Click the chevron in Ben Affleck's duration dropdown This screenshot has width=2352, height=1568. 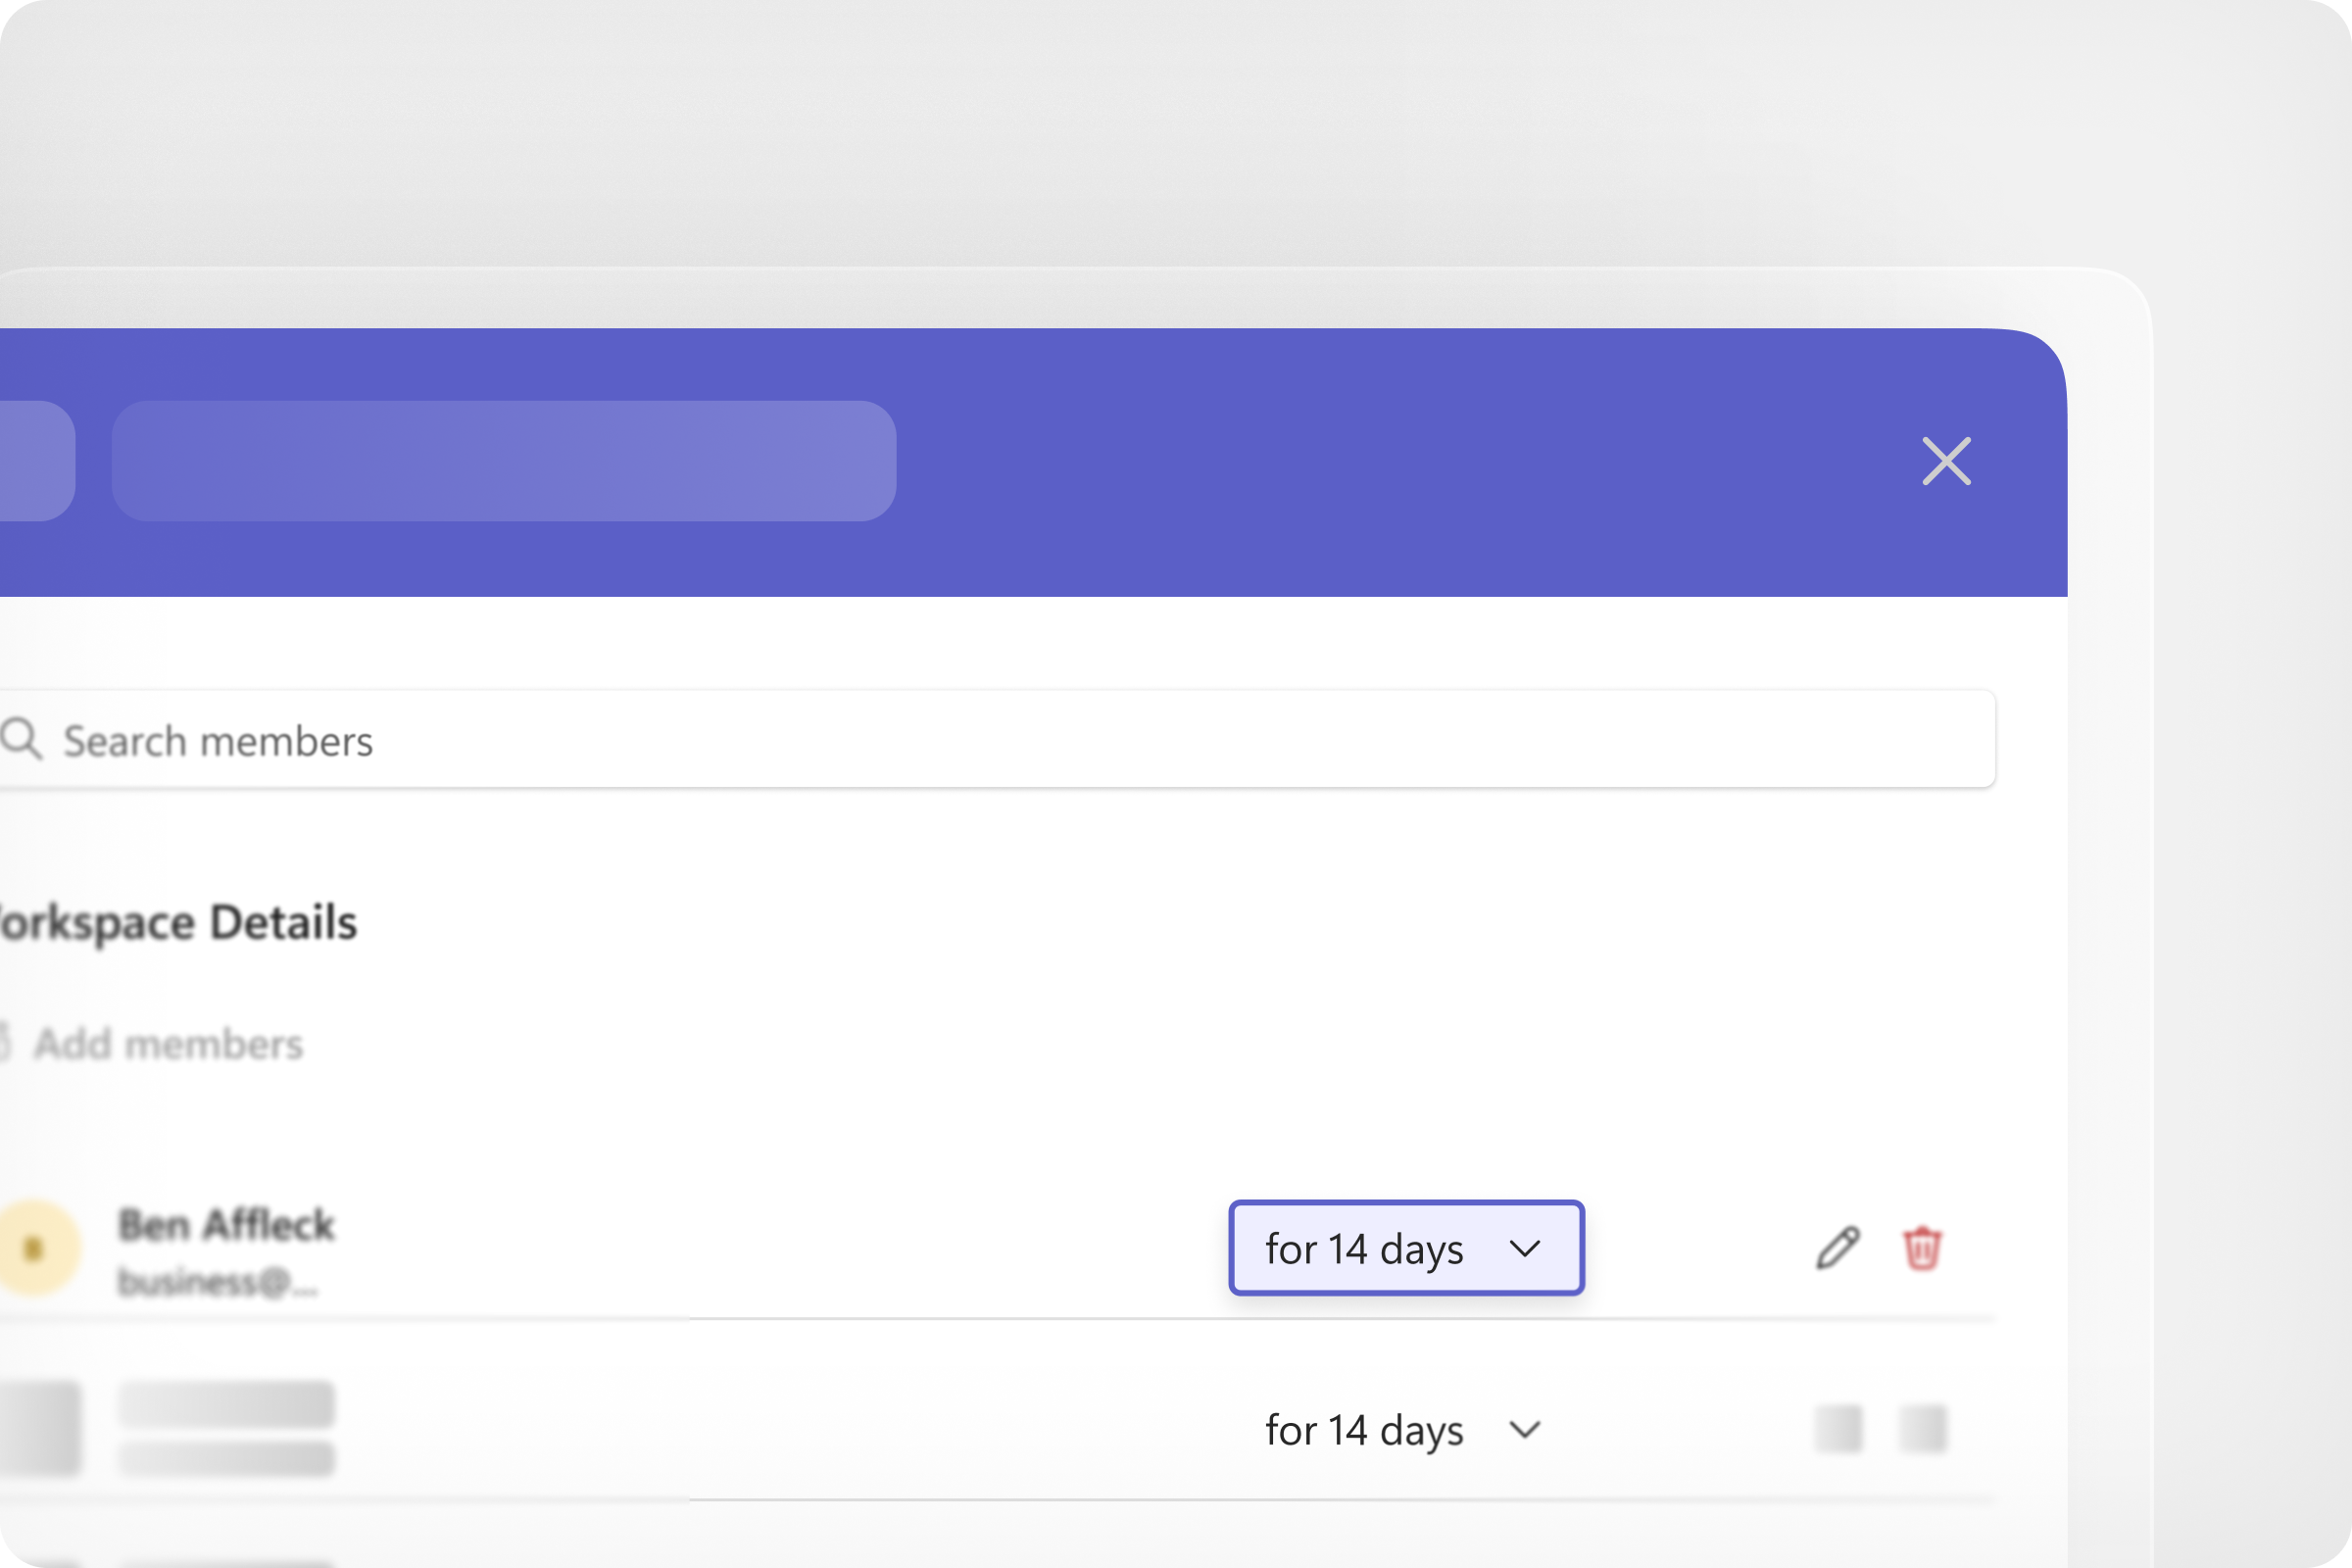[x=1524, y=1248]
